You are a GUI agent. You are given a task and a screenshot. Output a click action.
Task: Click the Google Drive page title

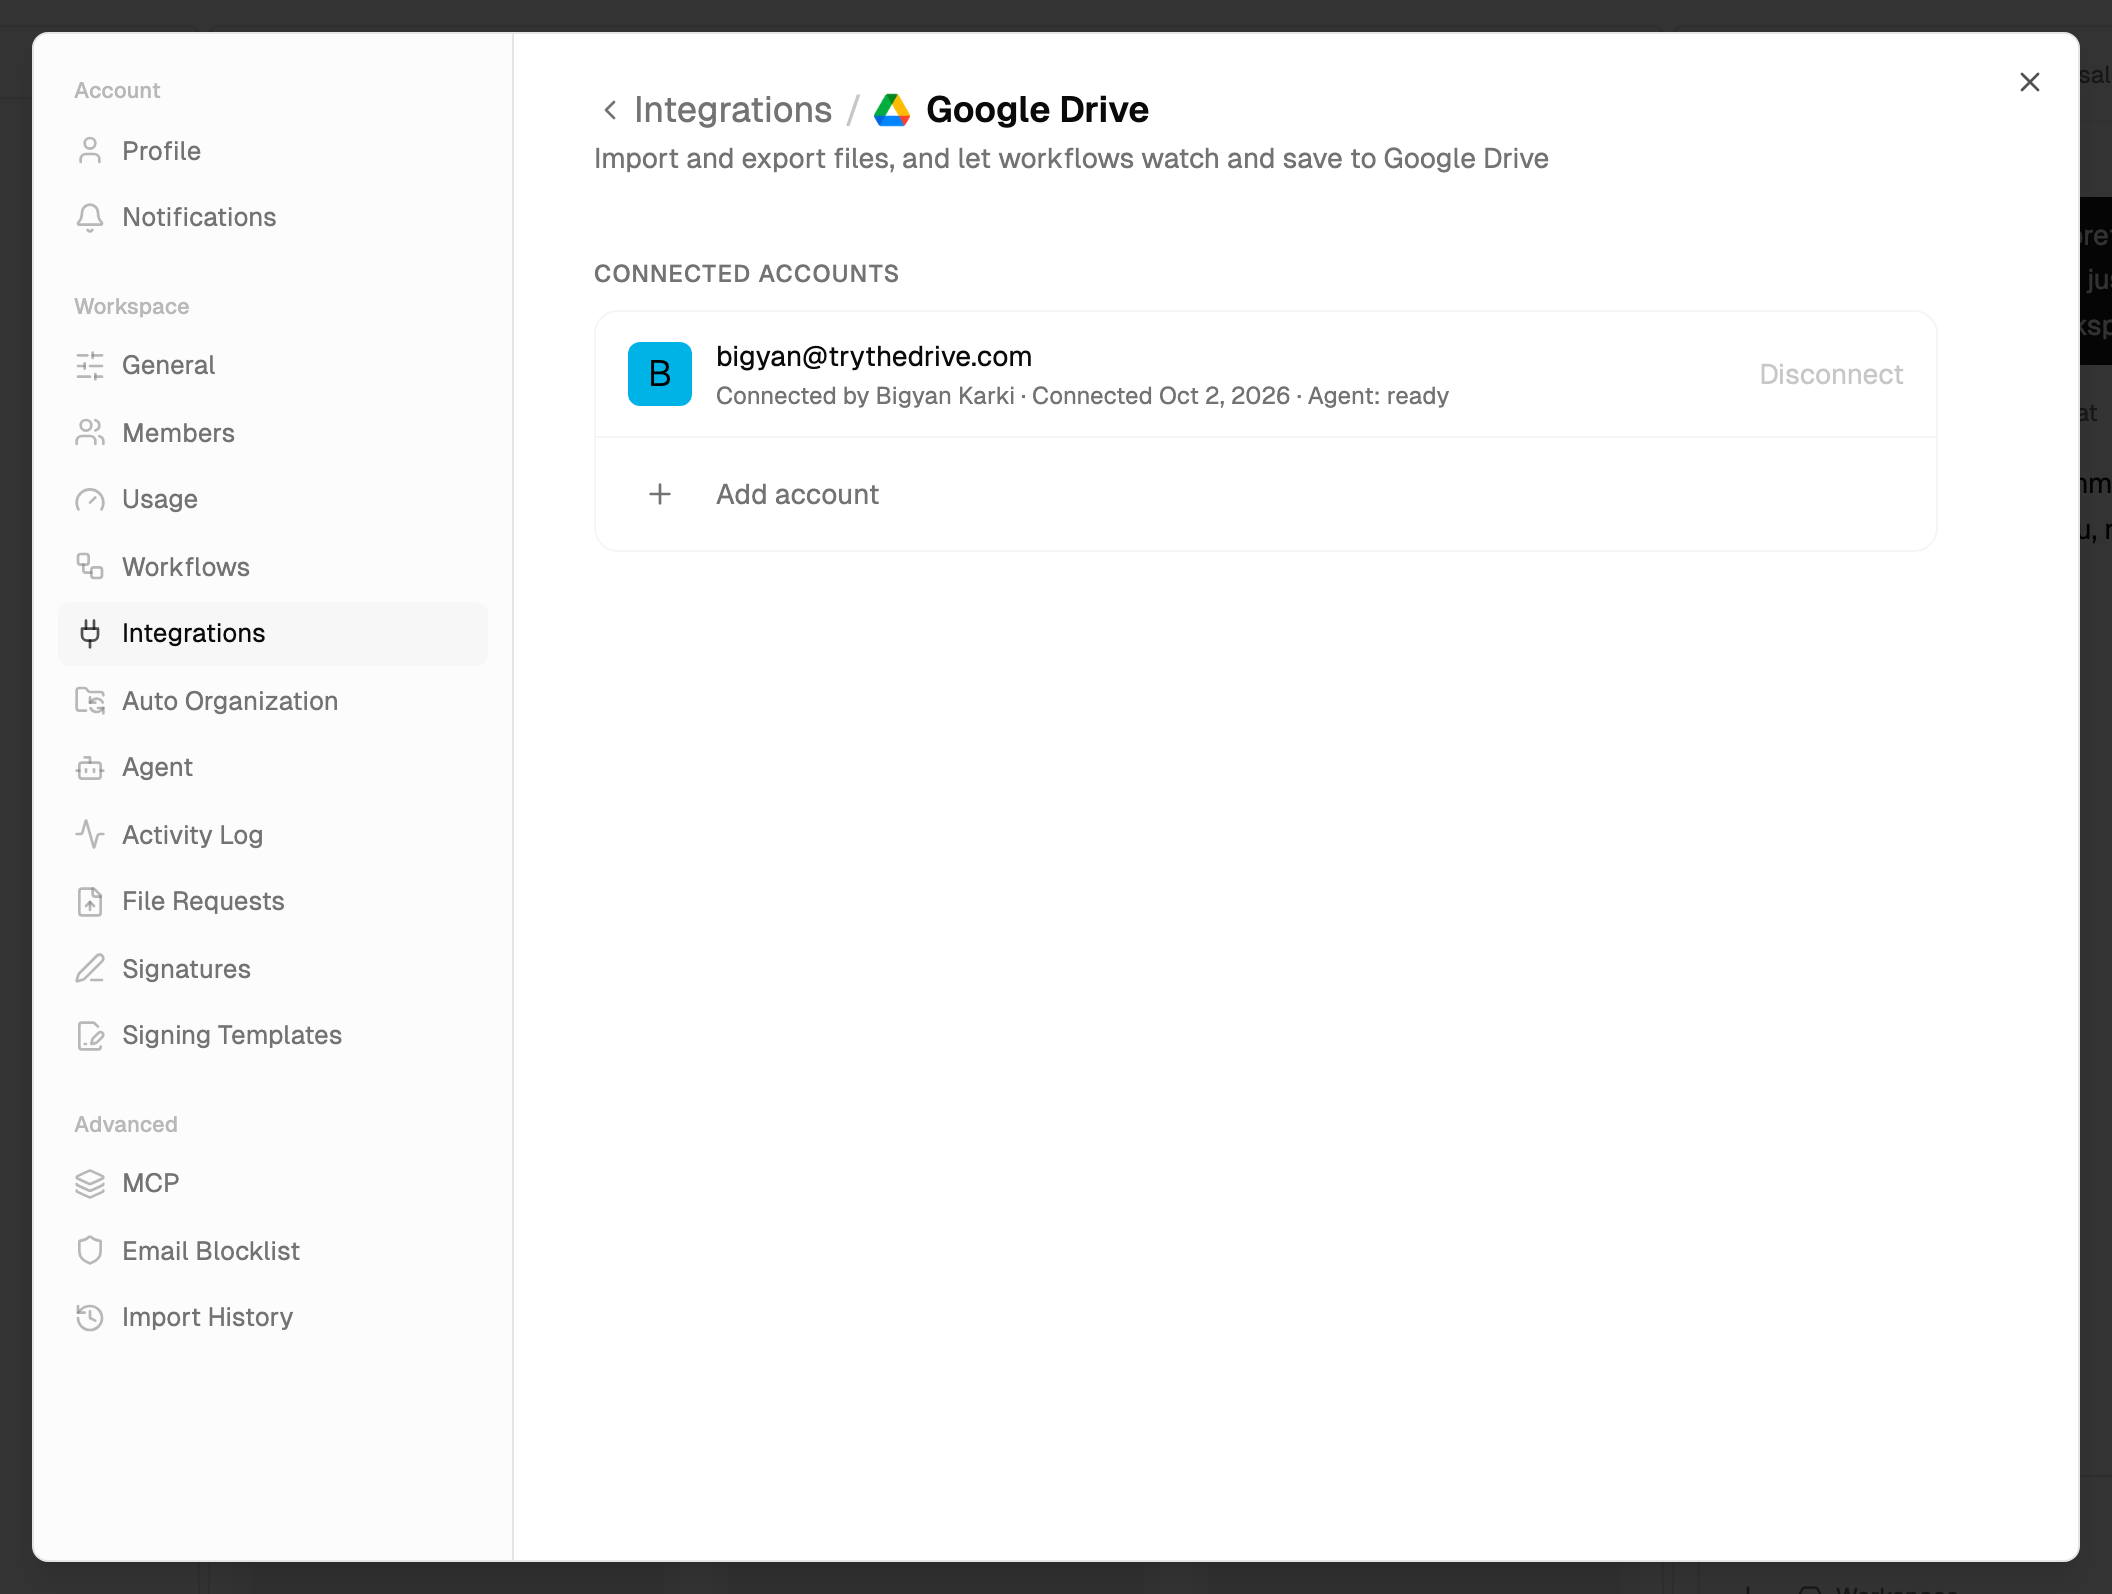[1037, 110]
